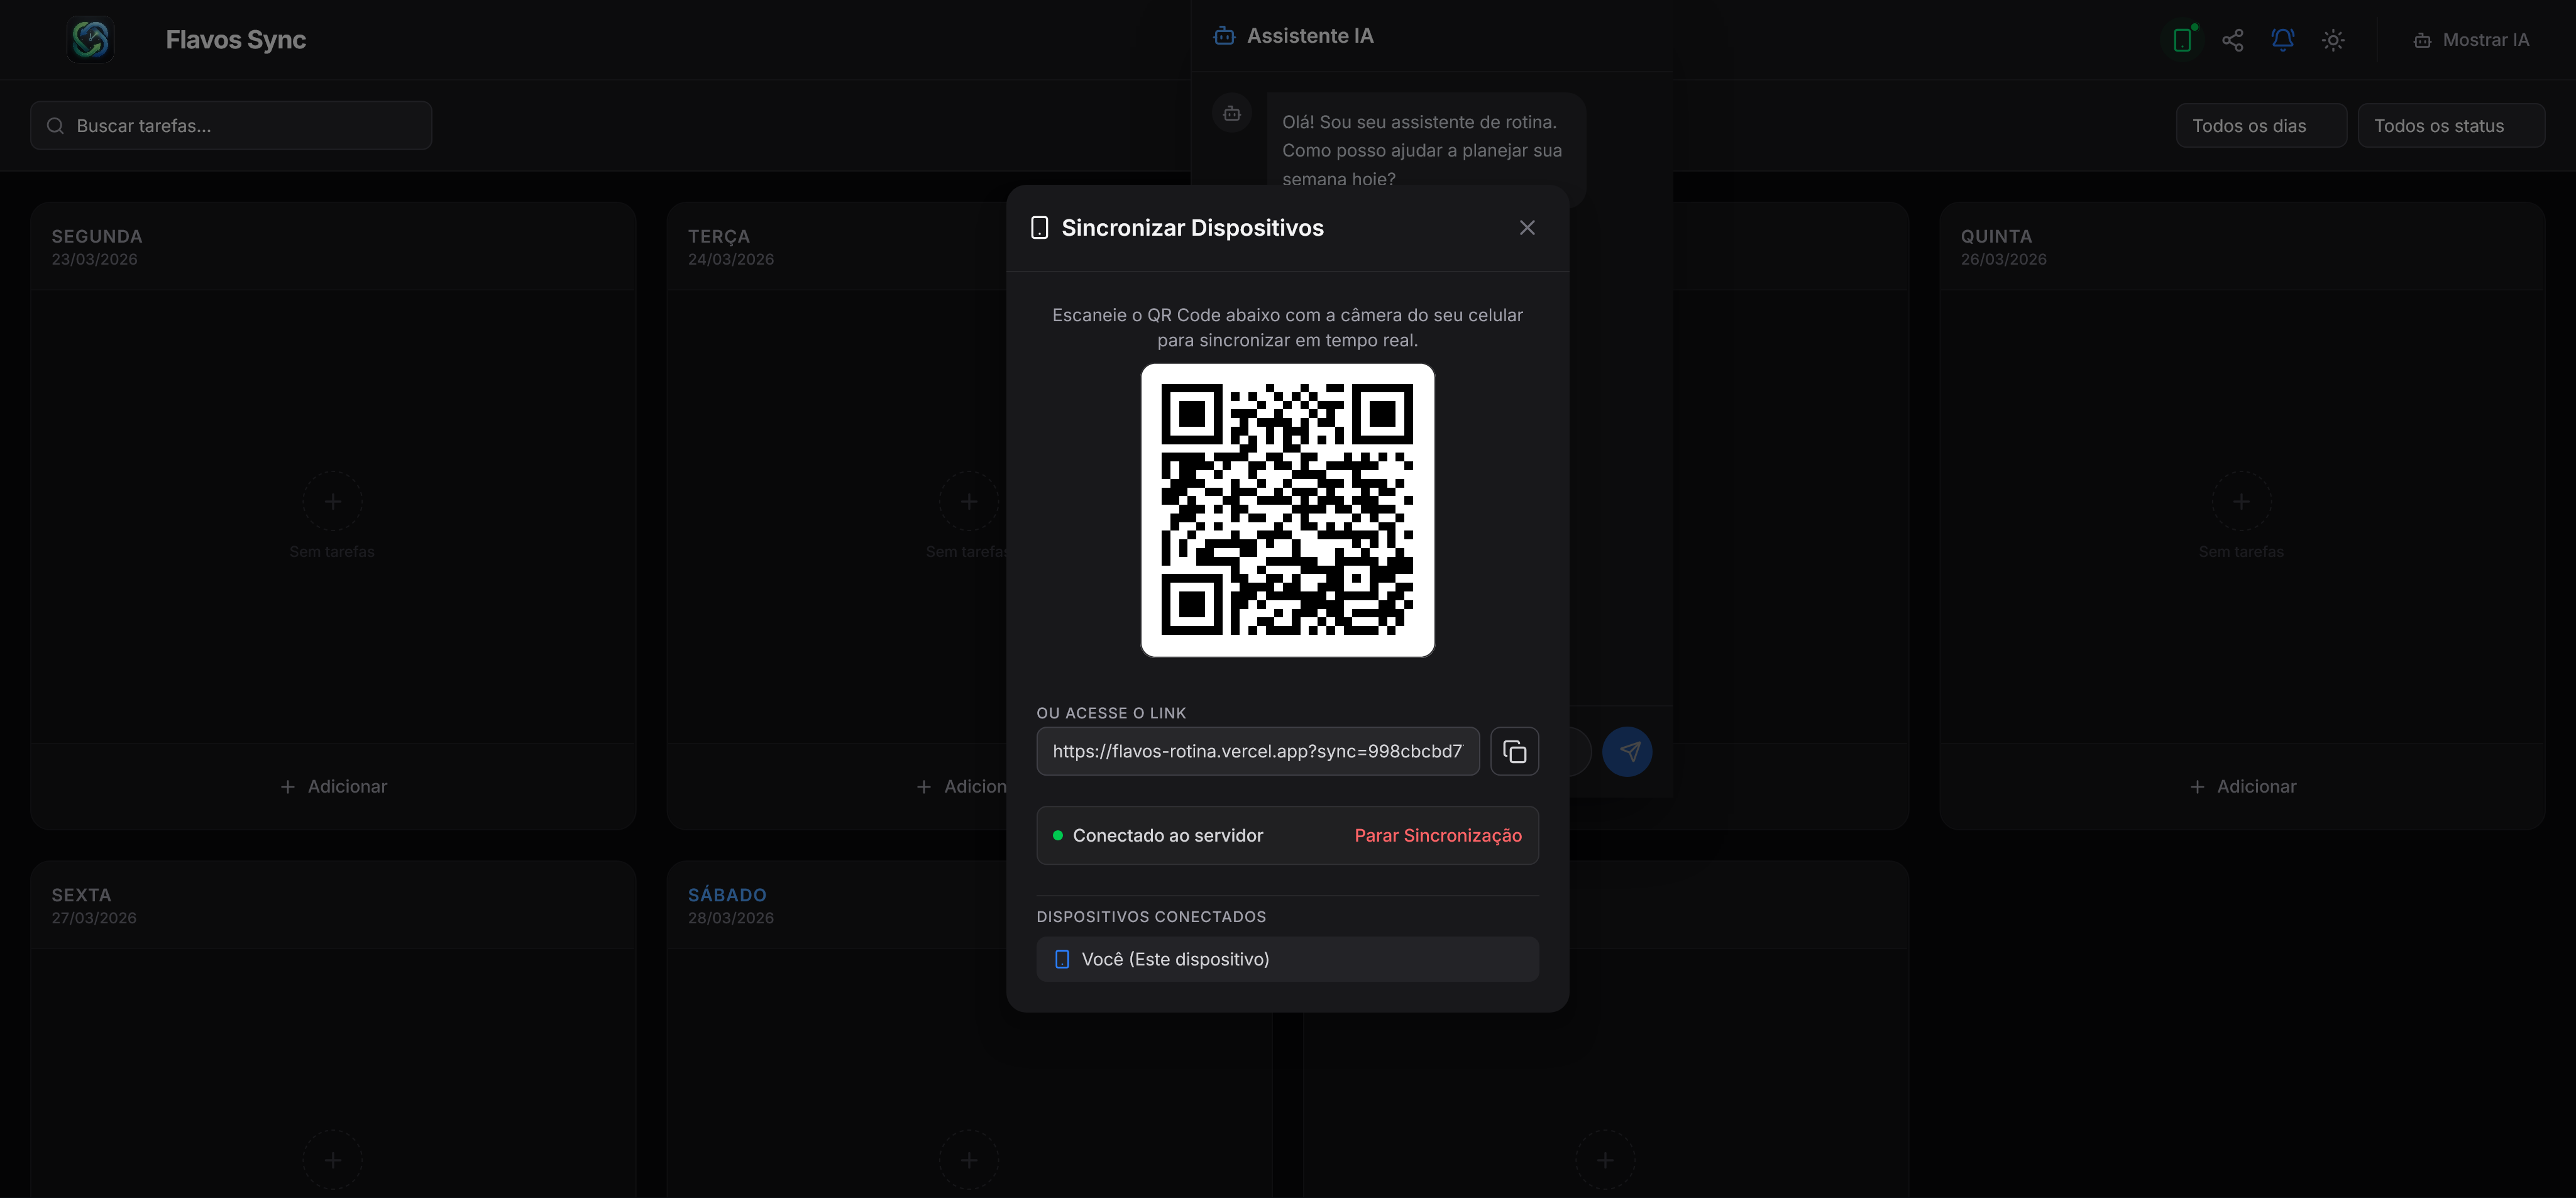Copy the sync link icon
The height and width of the screenshot is (1198, 2576).
[x=1514, y=751]
